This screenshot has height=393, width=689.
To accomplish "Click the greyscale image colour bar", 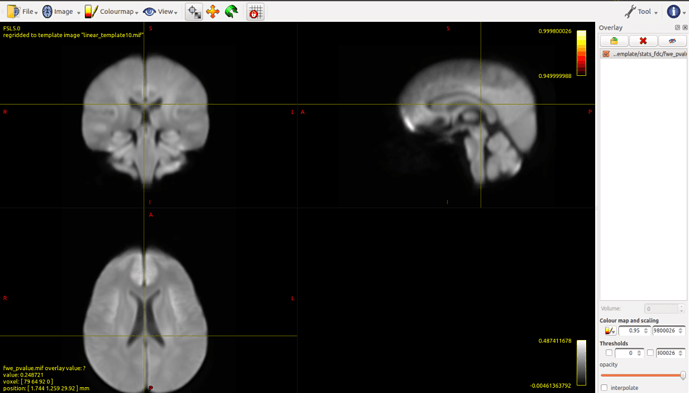I will [x=581, y=363].
